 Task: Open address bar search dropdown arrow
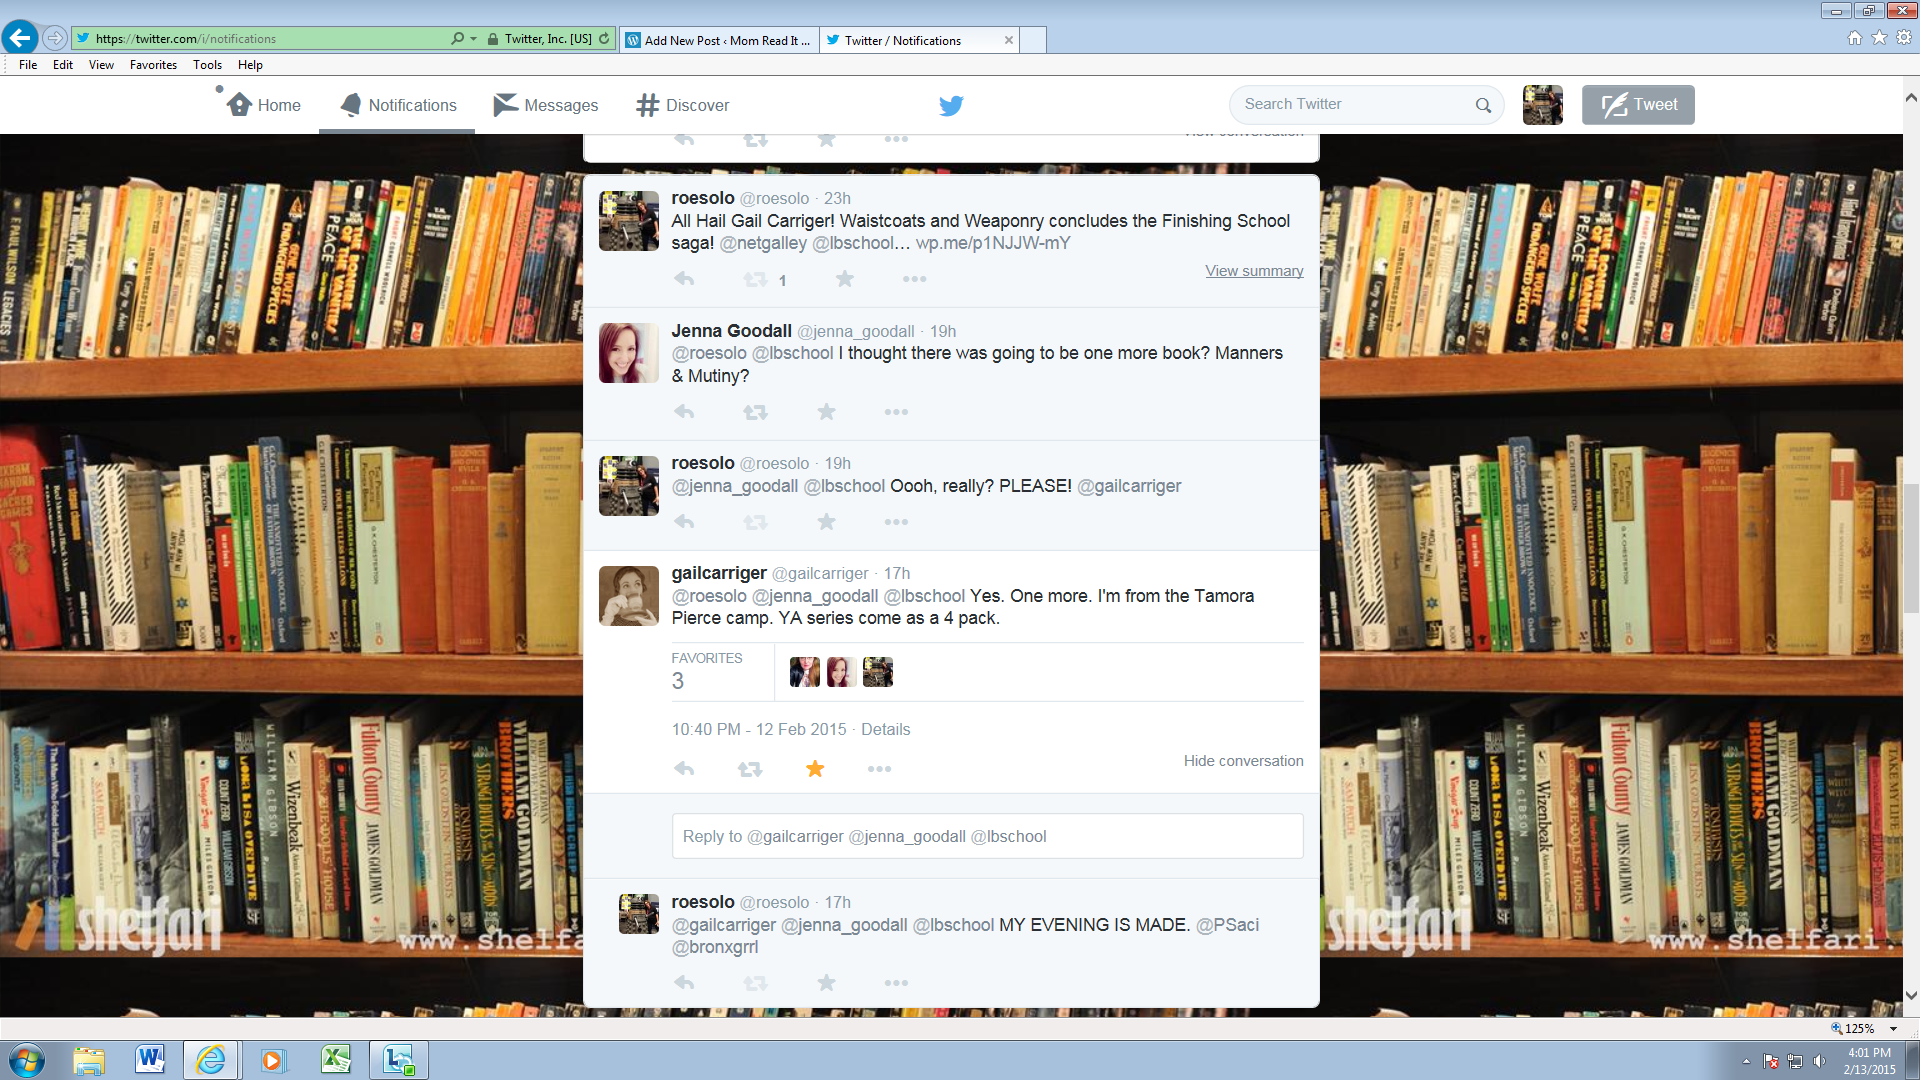click(x=473, y=39)
